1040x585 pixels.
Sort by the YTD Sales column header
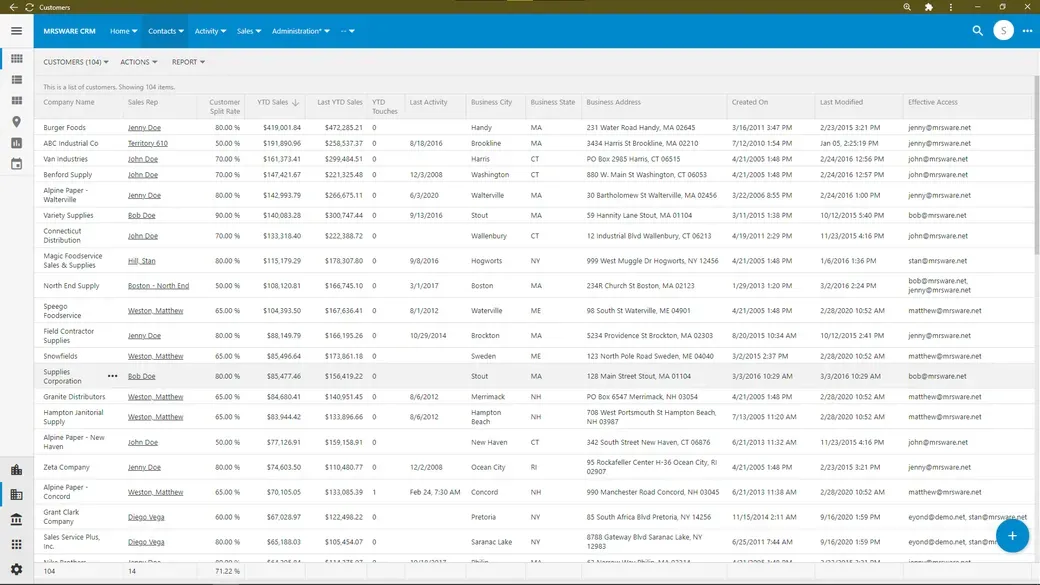[272, 102]
